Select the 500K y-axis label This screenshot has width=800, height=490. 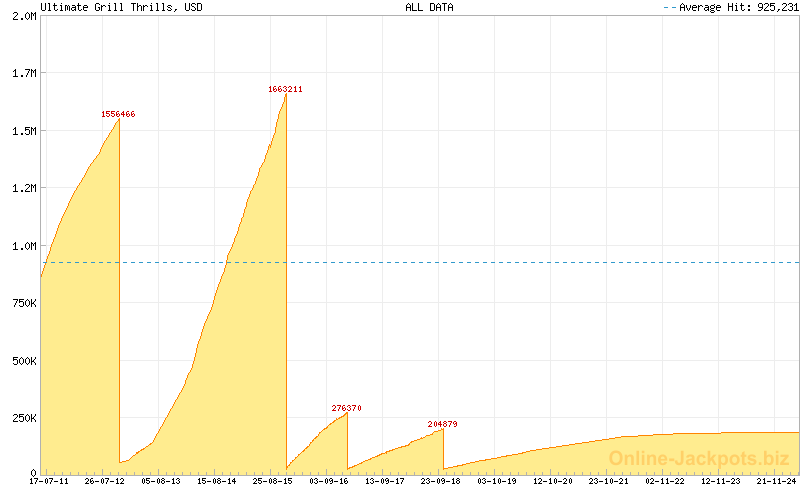tap(23, 360)
